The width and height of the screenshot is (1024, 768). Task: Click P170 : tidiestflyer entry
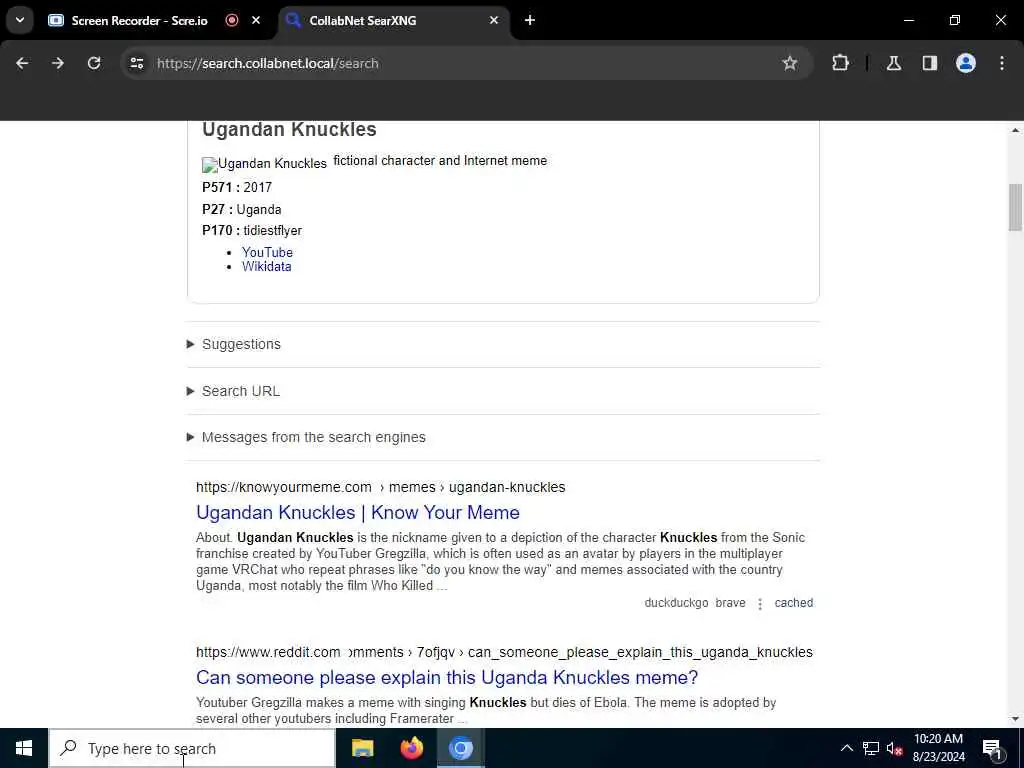tap(252, 231)
